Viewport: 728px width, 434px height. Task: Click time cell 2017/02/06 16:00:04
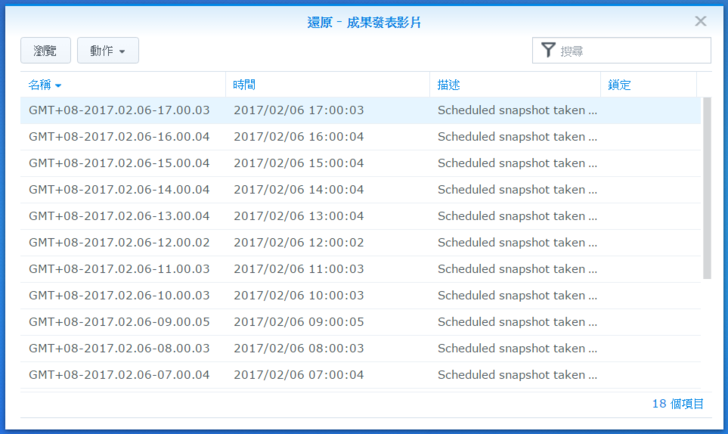(299, 137)
